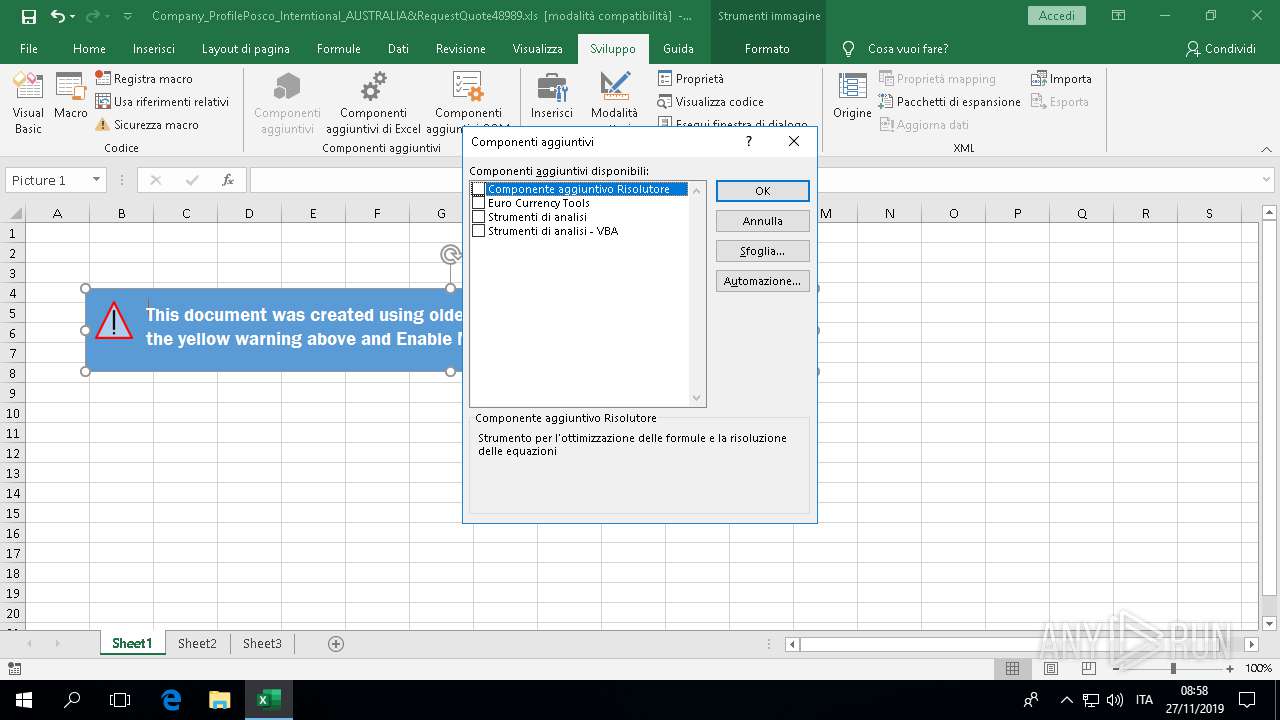The image size is (1280, 720).
Task: Click the Inserisci controls button
Action: [552, 97]
